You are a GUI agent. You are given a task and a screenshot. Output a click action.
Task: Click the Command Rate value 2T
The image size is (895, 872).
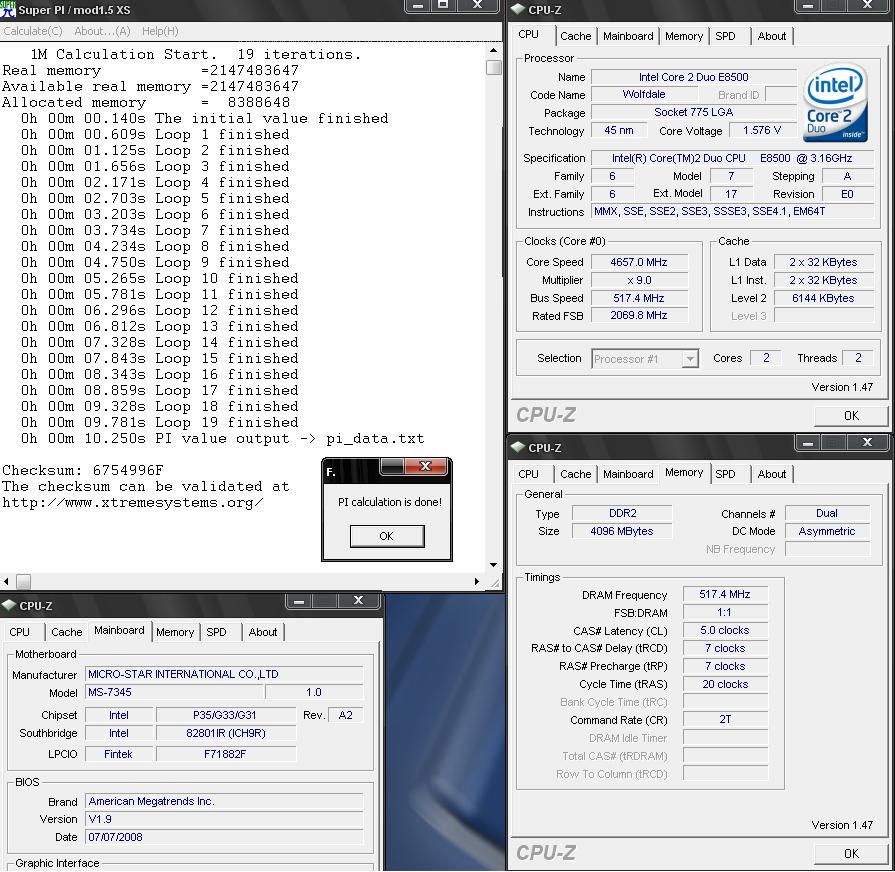point(725,719)
